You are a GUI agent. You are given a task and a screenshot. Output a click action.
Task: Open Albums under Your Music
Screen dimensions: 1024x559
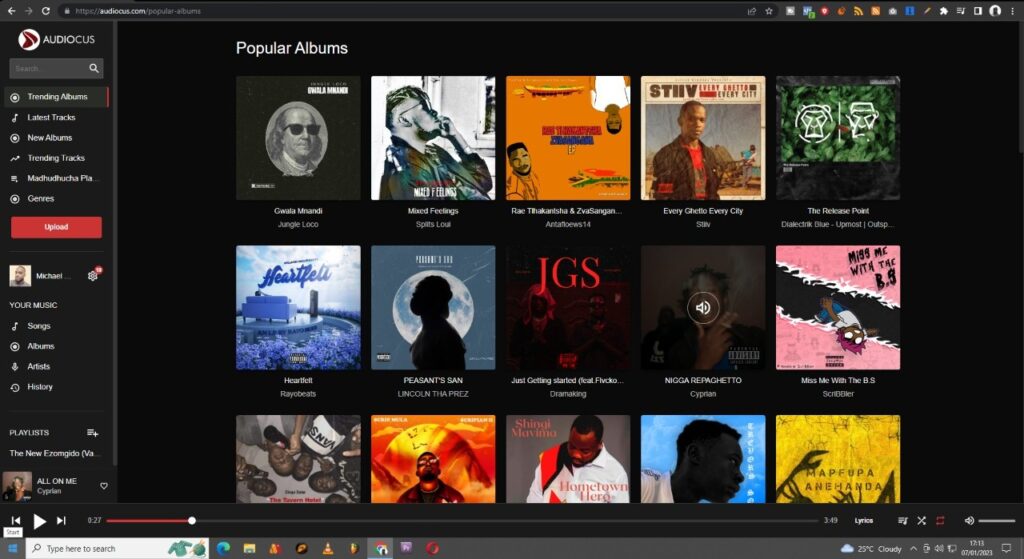[40, 346]
